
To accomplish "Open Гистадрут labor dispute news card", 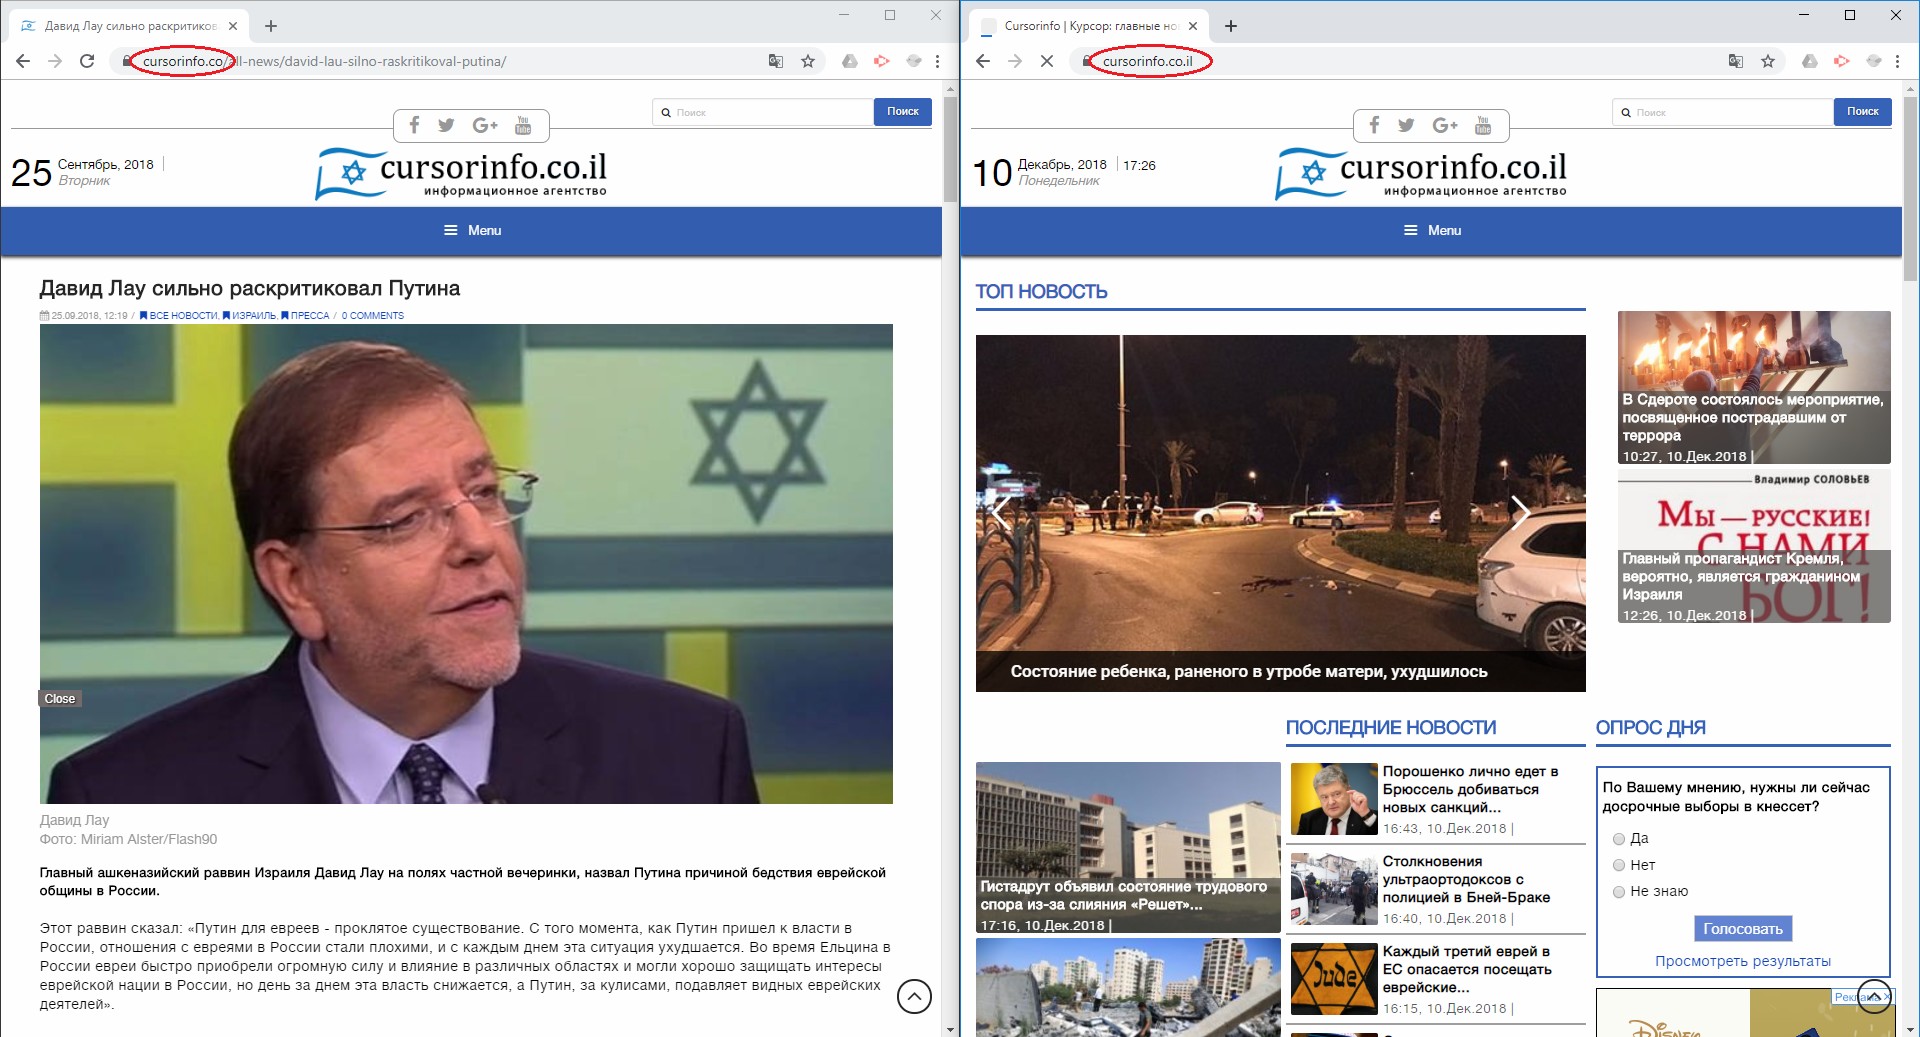I will (x=1128, y=848).
